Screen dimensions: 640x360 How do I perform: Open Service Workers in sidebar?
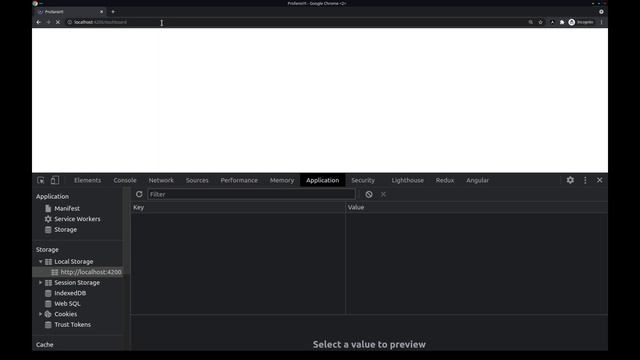click(77, 219)
